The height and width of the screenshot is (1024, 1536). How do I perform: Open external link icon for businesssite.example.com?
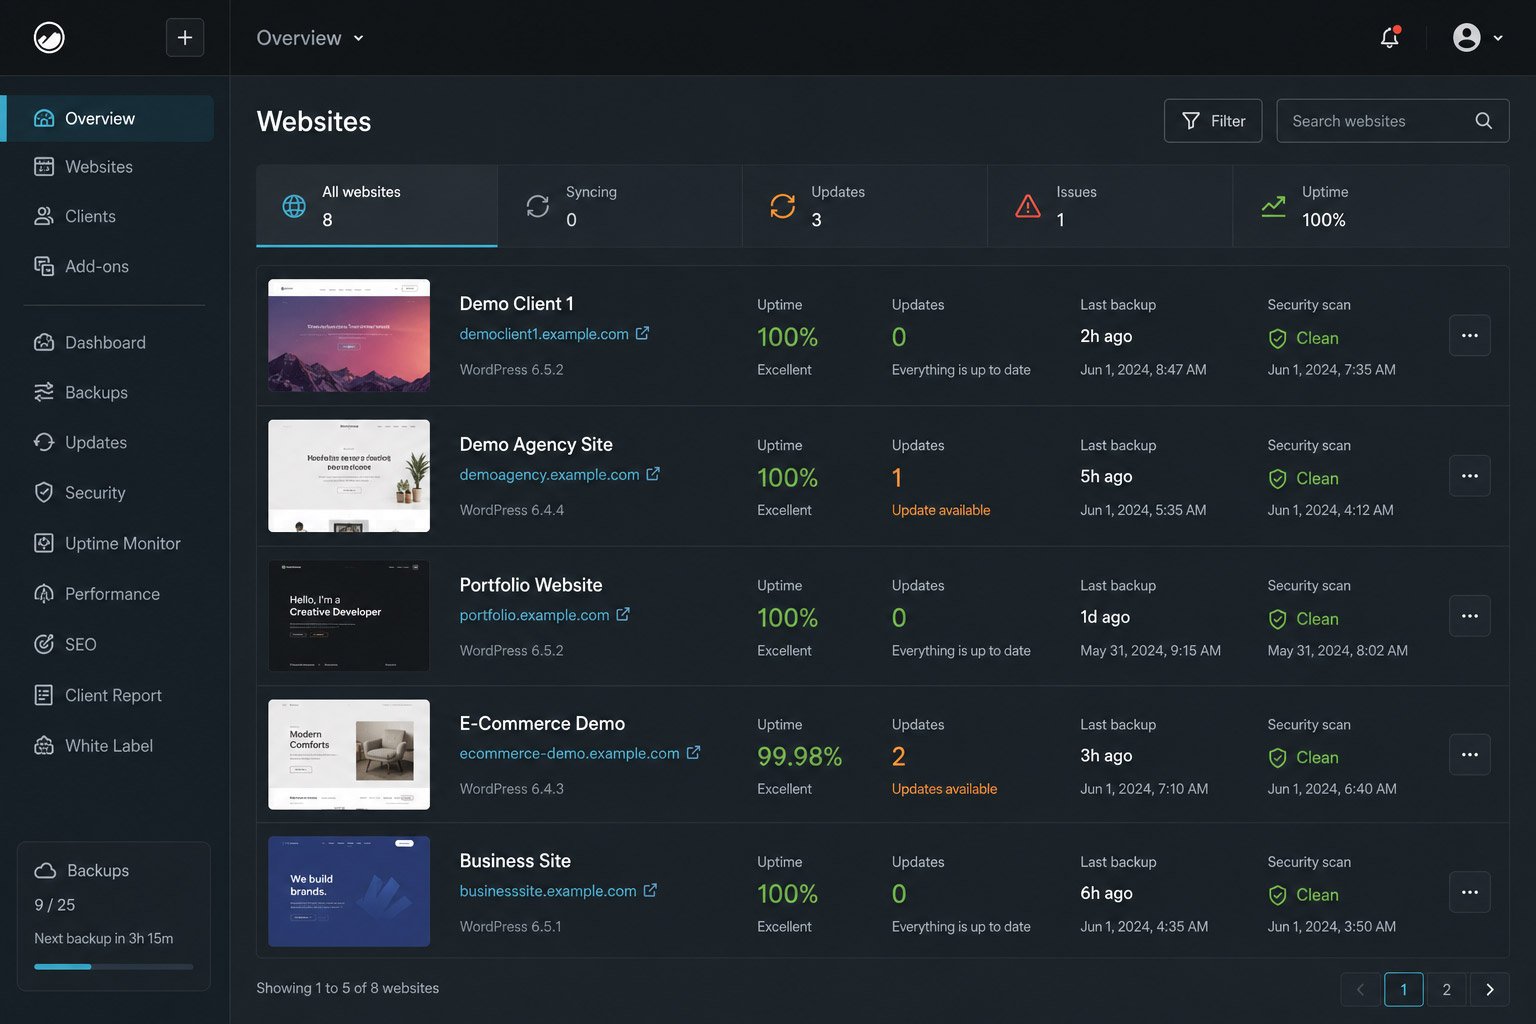pyautogui.click(x=650, y=890)
